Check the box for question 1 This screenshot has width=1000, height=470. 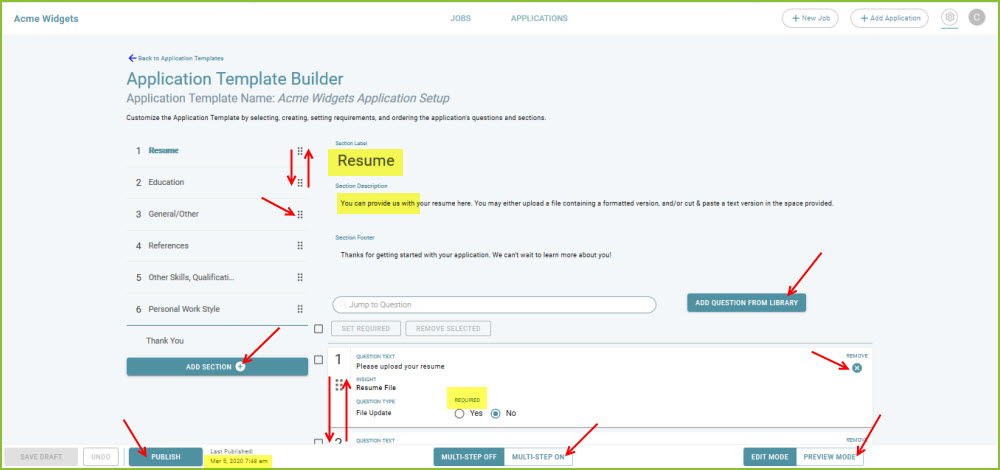(x=319, y=360)
